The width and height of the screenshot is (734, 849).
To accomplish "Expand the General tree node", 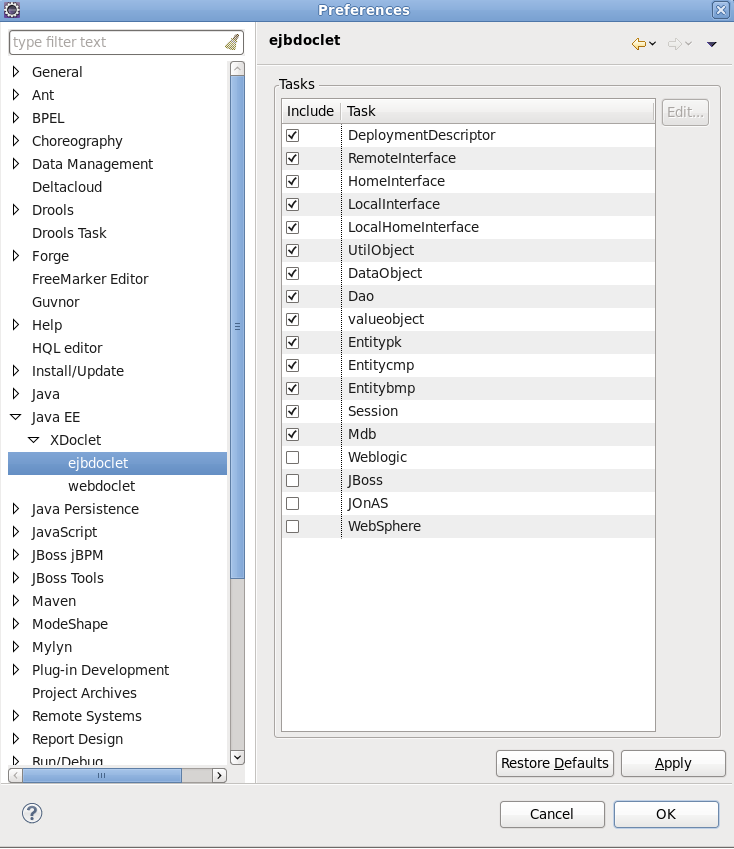I will coord(16,72).
